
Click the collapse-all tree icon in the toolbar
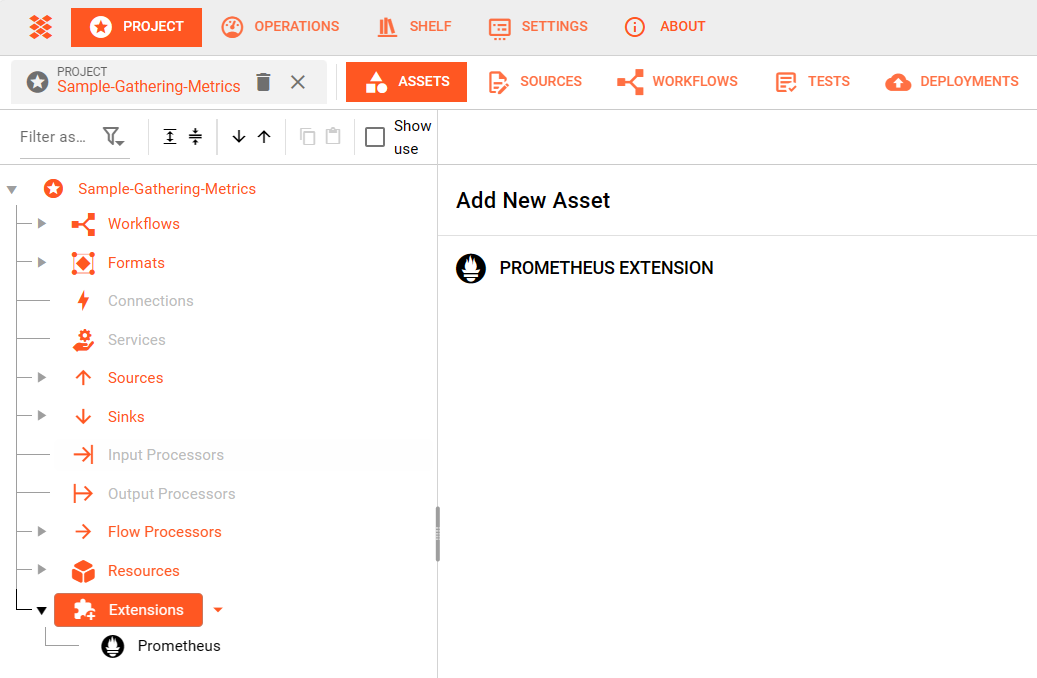pyautogui.click(x=196, y=136)
